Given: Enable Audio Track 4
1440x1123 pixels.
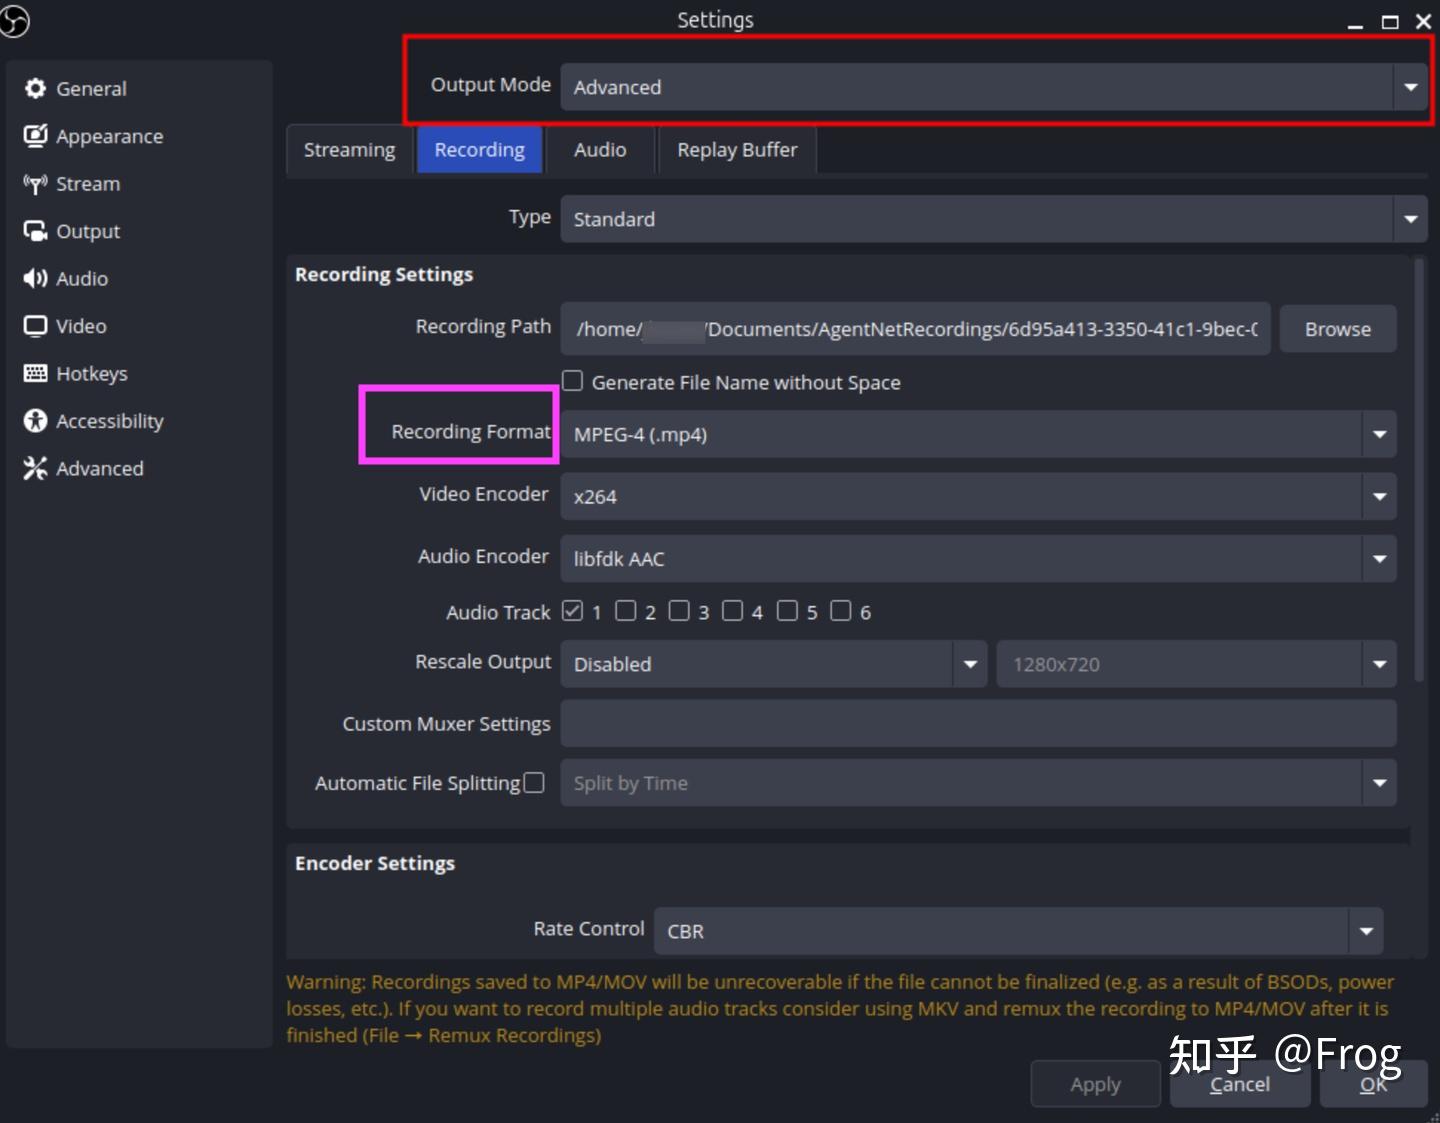Looking at the screenshot, I should pyautogui.click(x=733, y=611).
